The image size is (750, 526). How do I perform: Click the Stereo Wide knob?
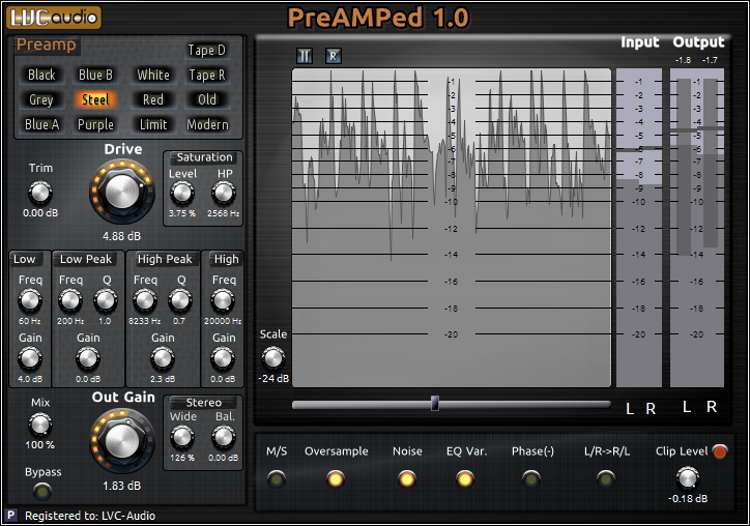point(182,438)
